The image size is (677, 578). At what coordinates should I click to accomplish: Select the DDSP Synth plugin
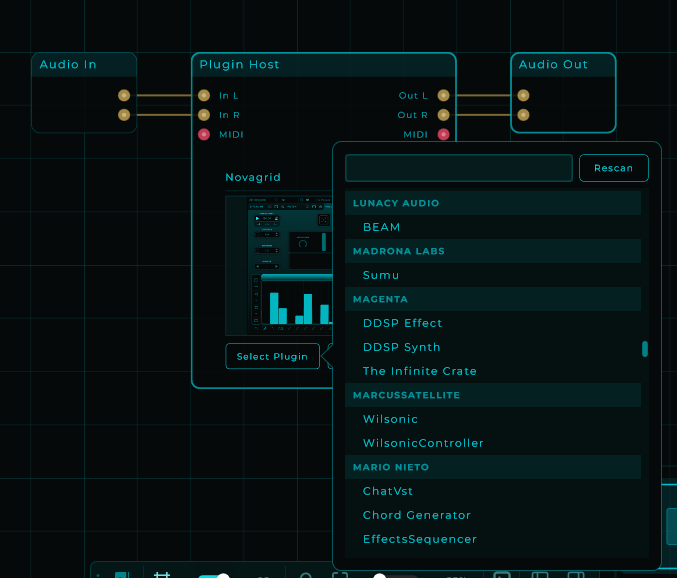pos(493,347)
